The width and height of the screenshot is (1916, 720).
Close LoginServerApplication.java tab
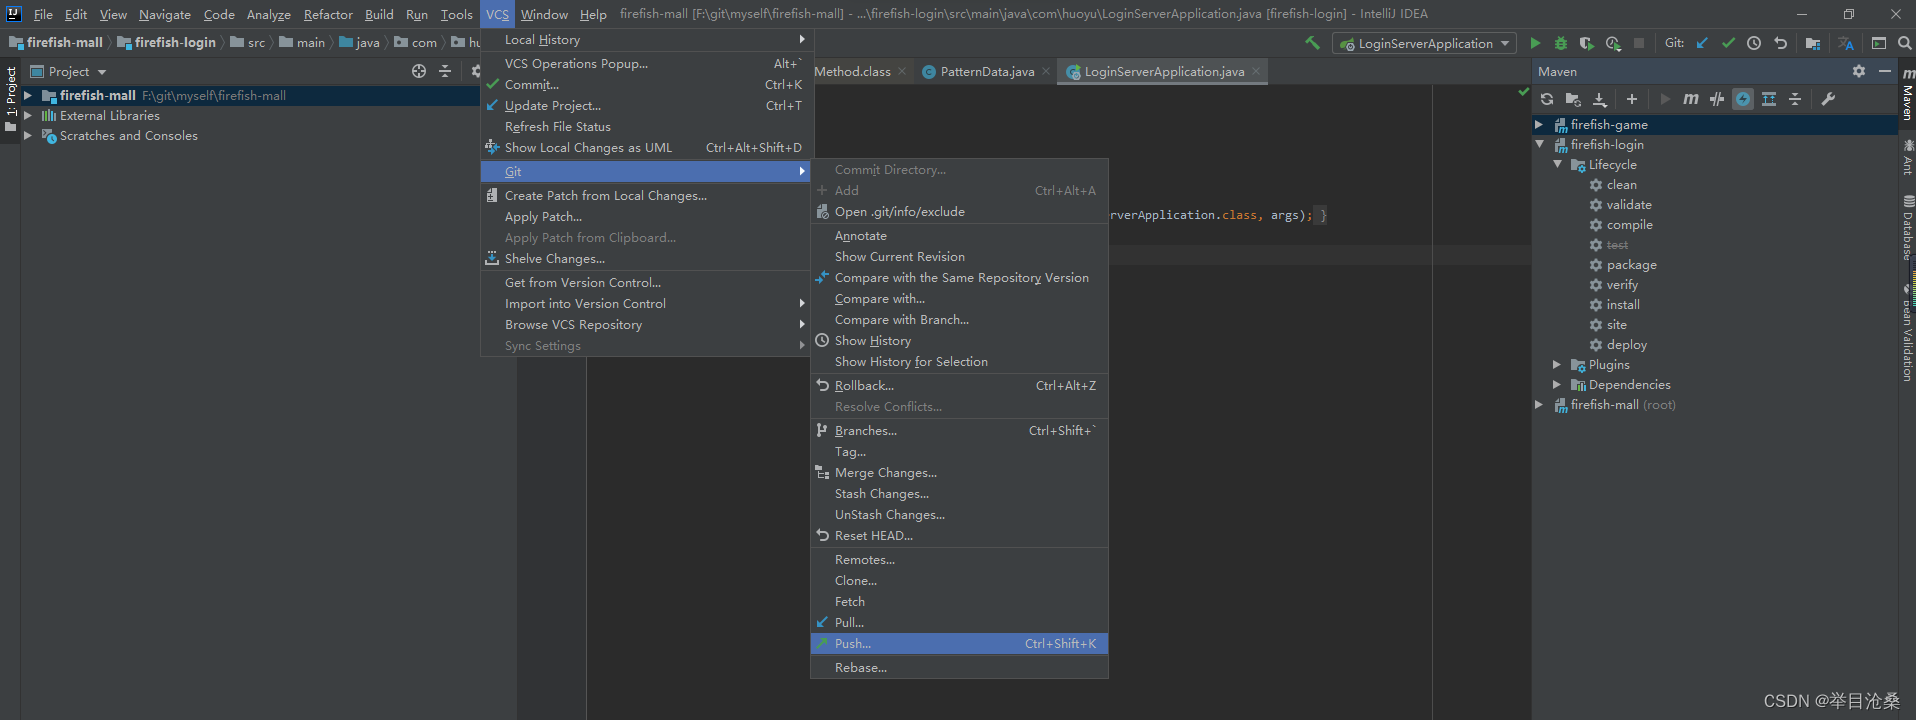[1256, 71]
